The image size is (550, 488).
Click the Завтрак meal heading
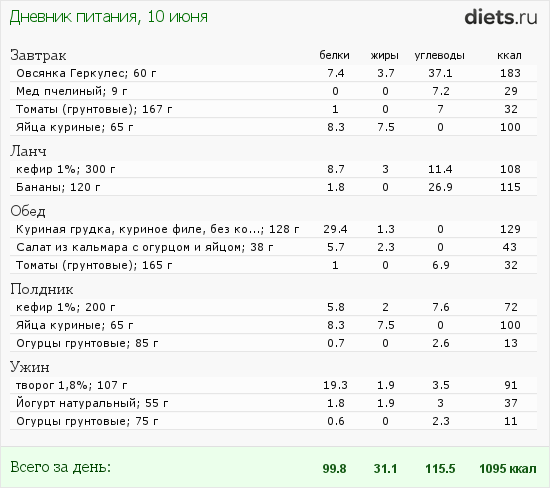38,55
